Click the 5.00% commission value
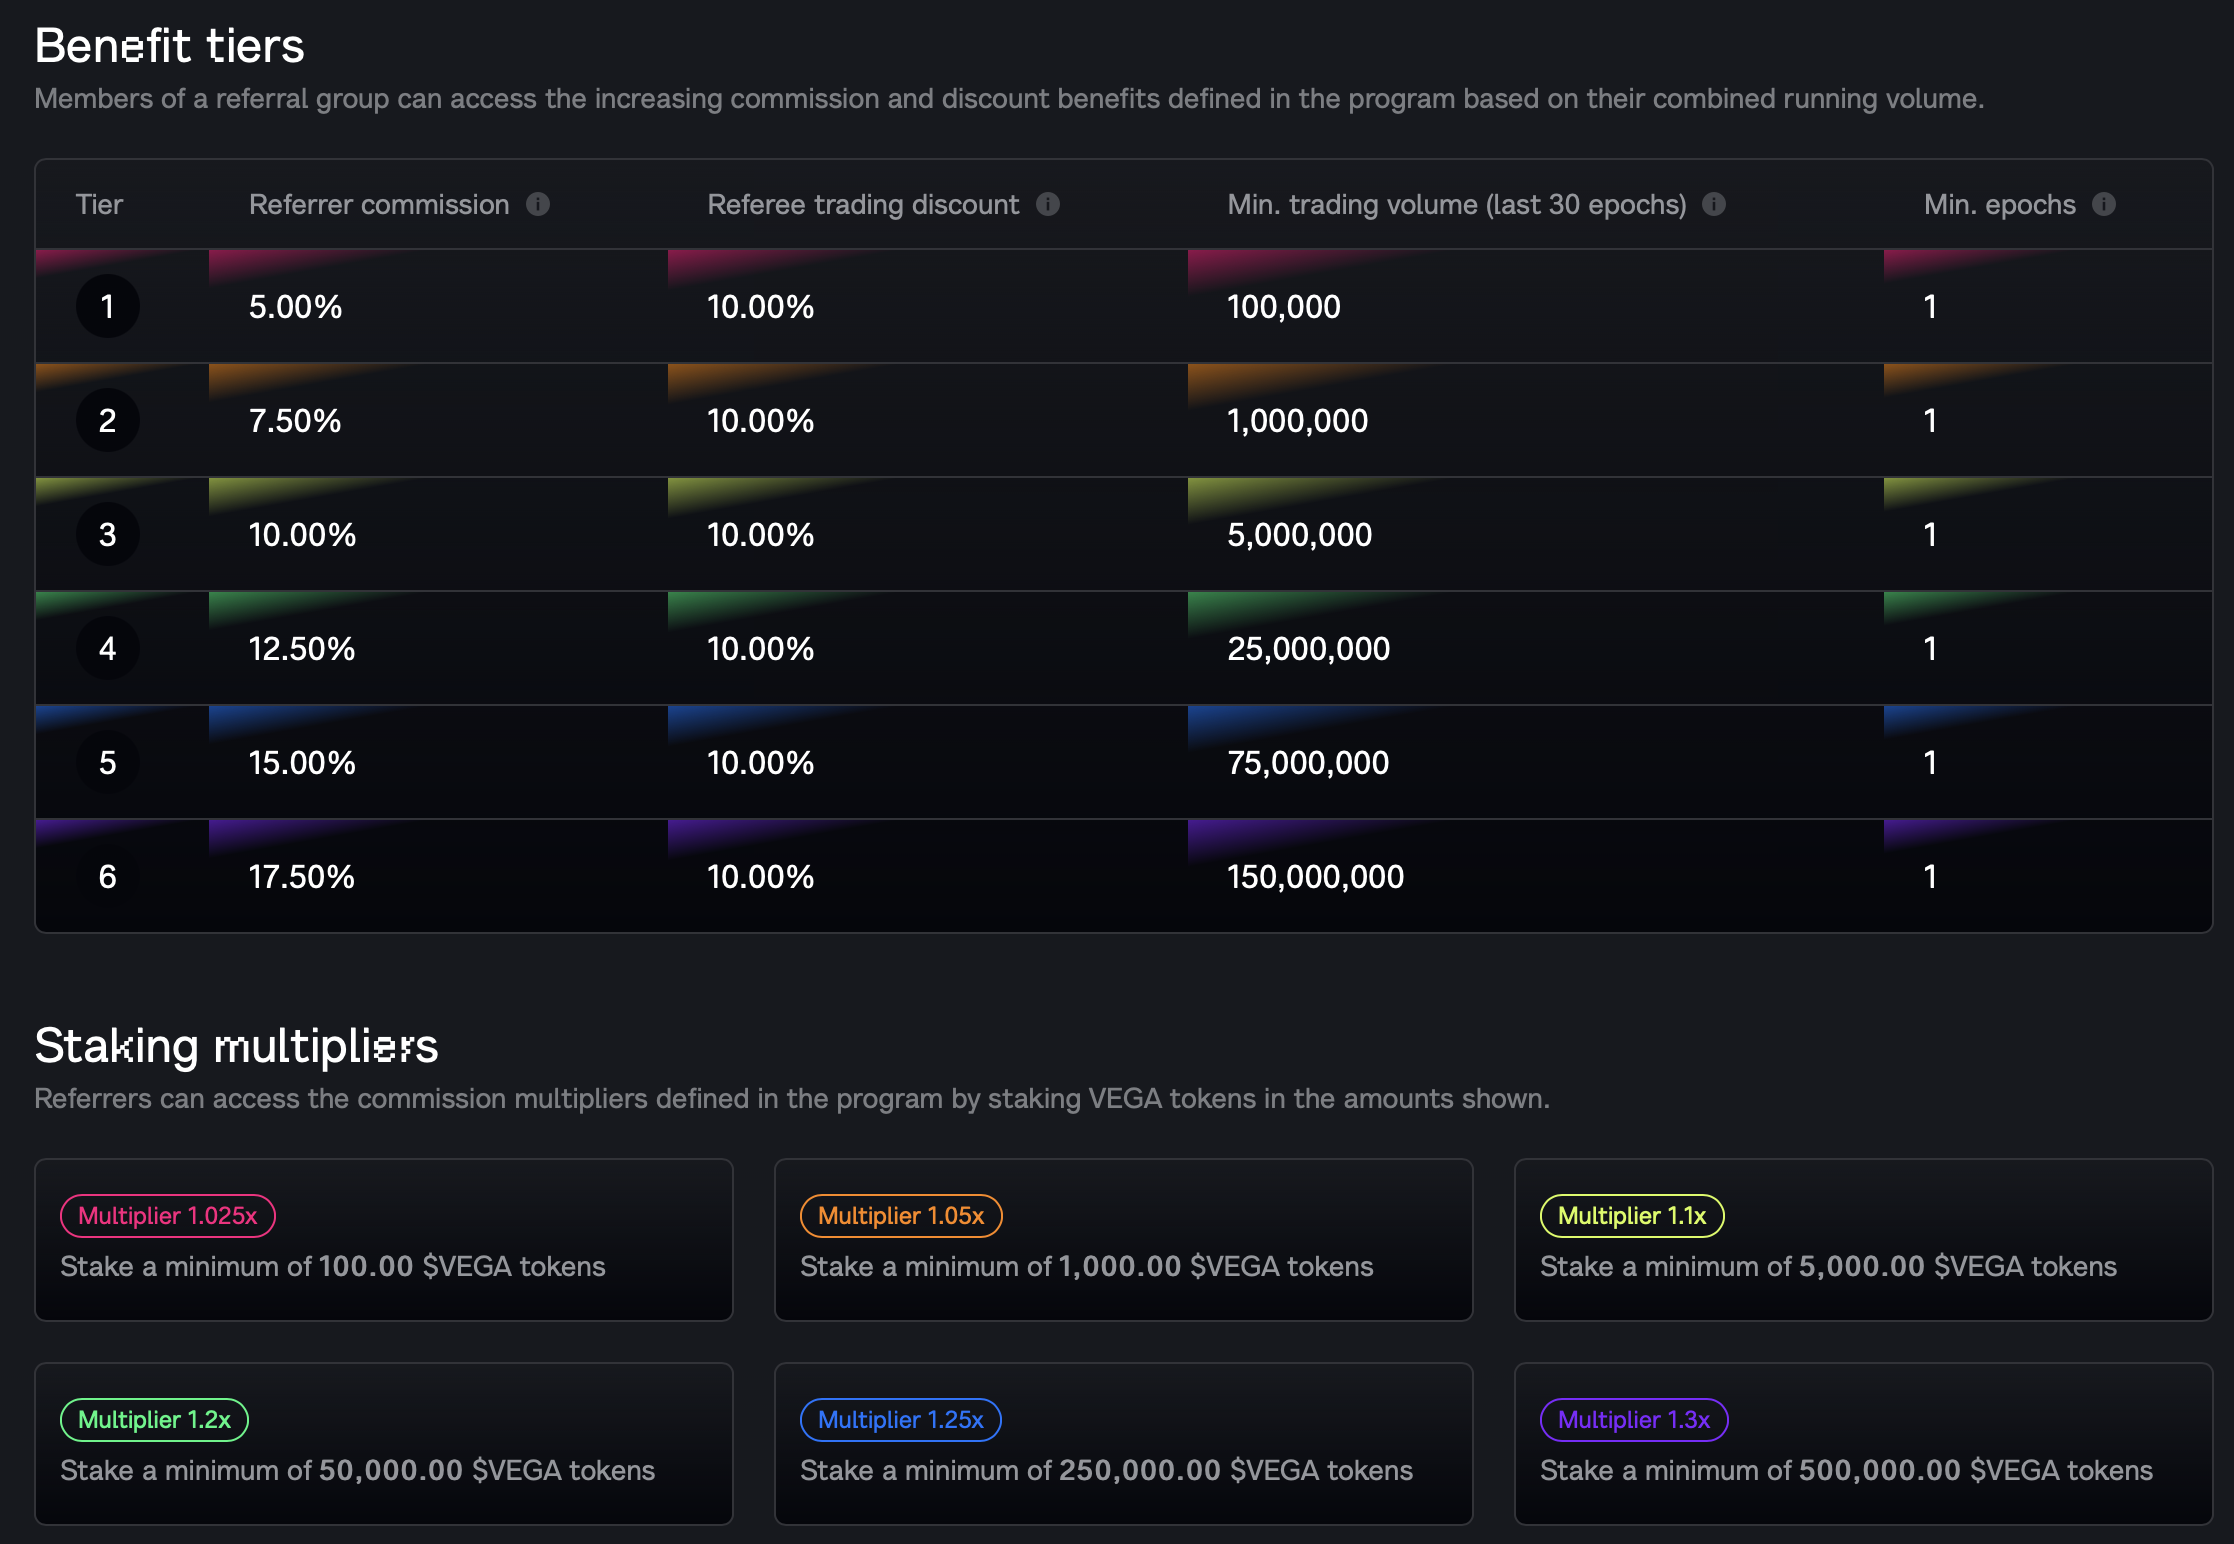The width and height of the screenshot is (2234, 1544). tap(295, 306)
